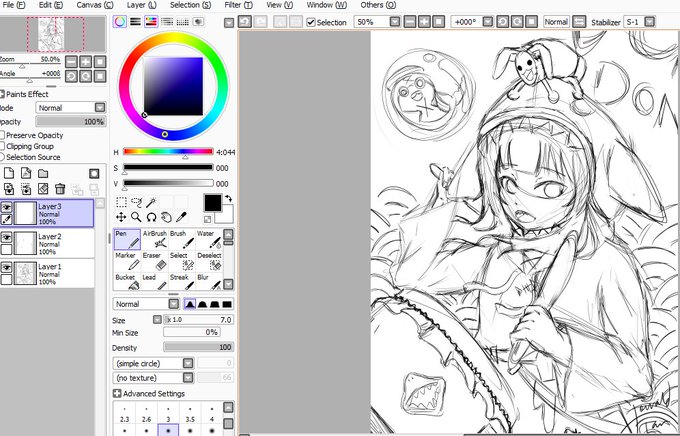Click the Undo arrow in top toolbar
Image resolution: width=680 pixels, height=436 pixels.
click(245, 22)
